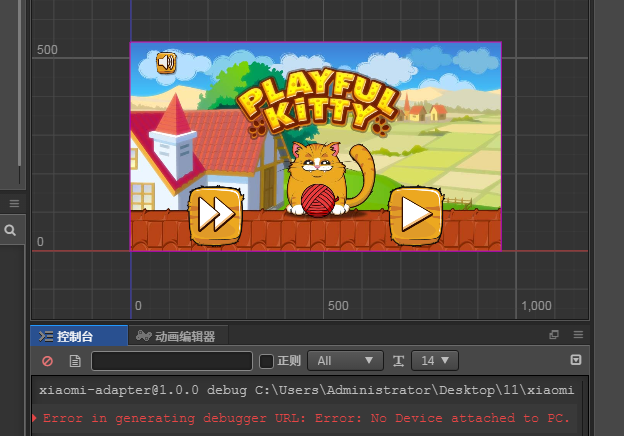
Task: Click the left panel vertical scrollbar
Action: (x=19, y=84)
